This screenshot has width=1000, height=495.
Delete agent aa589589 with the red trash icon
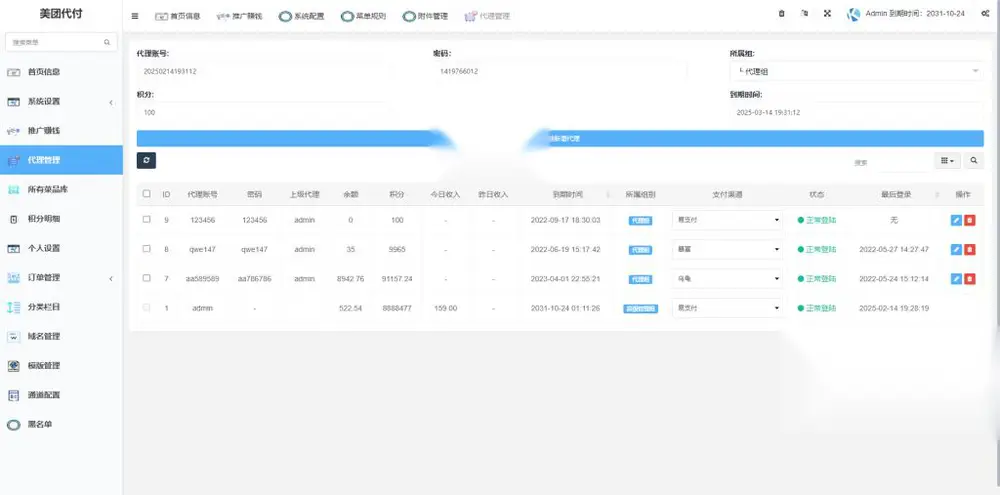pyautogui.click(x=969, y=279)
